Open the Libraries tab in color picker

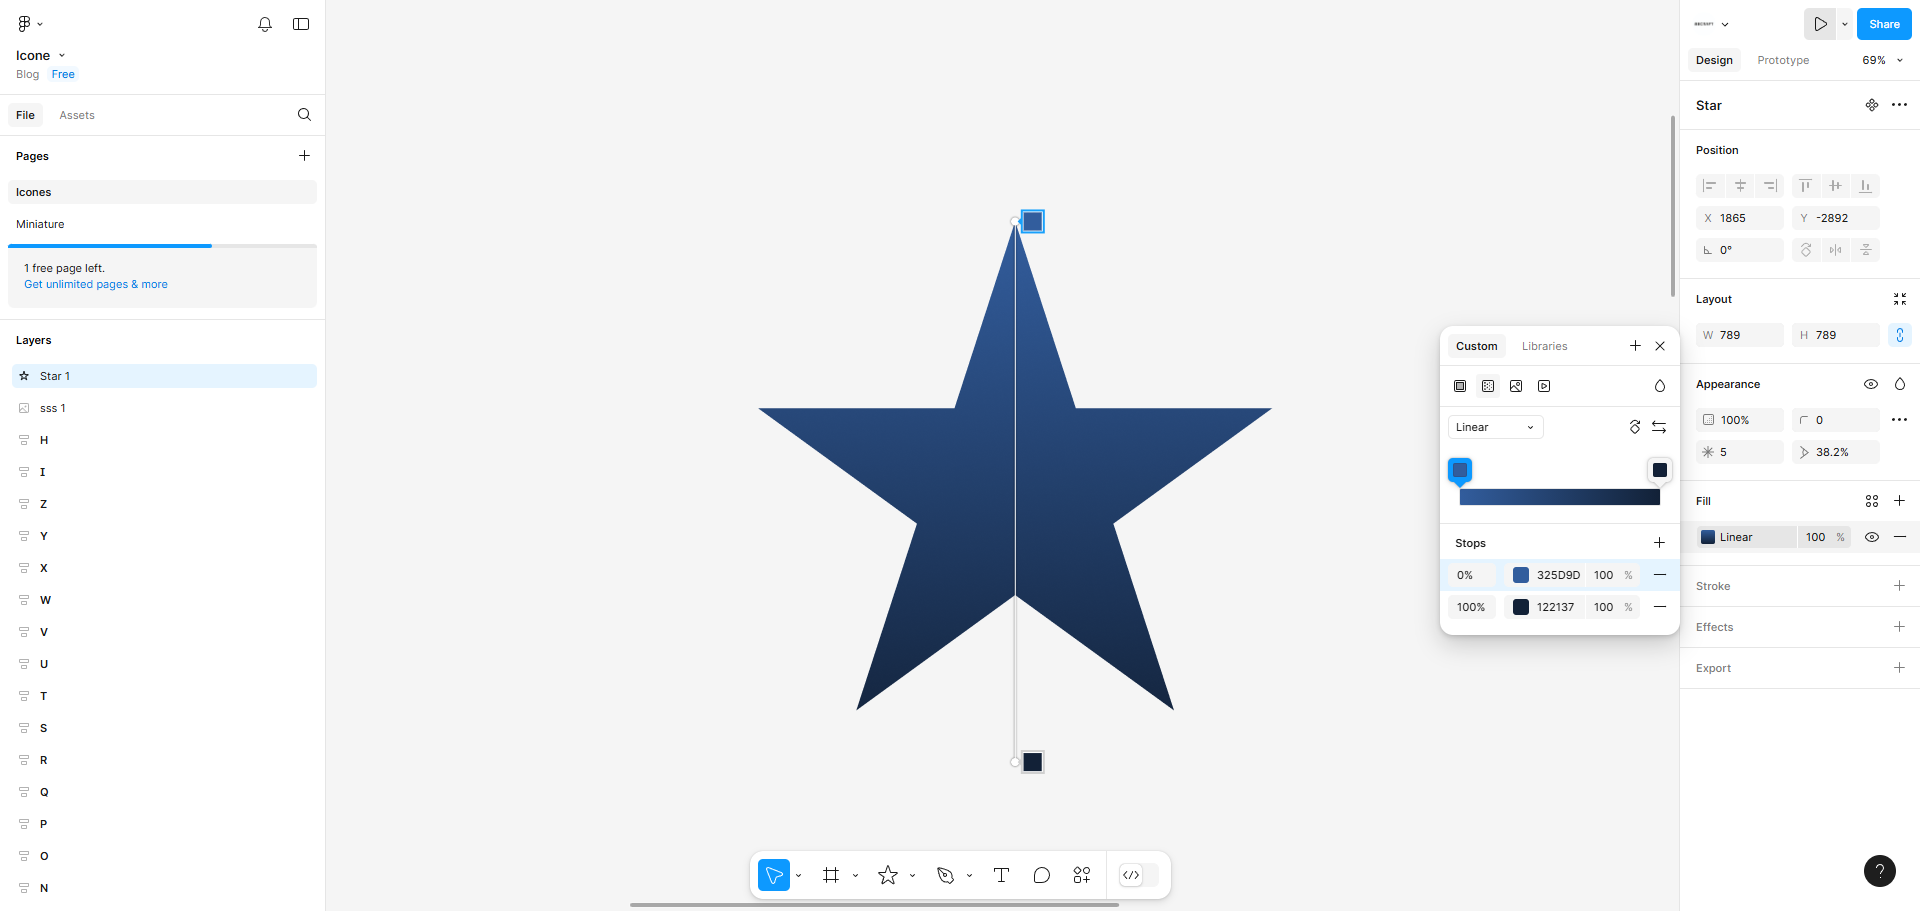point(1544,346)
